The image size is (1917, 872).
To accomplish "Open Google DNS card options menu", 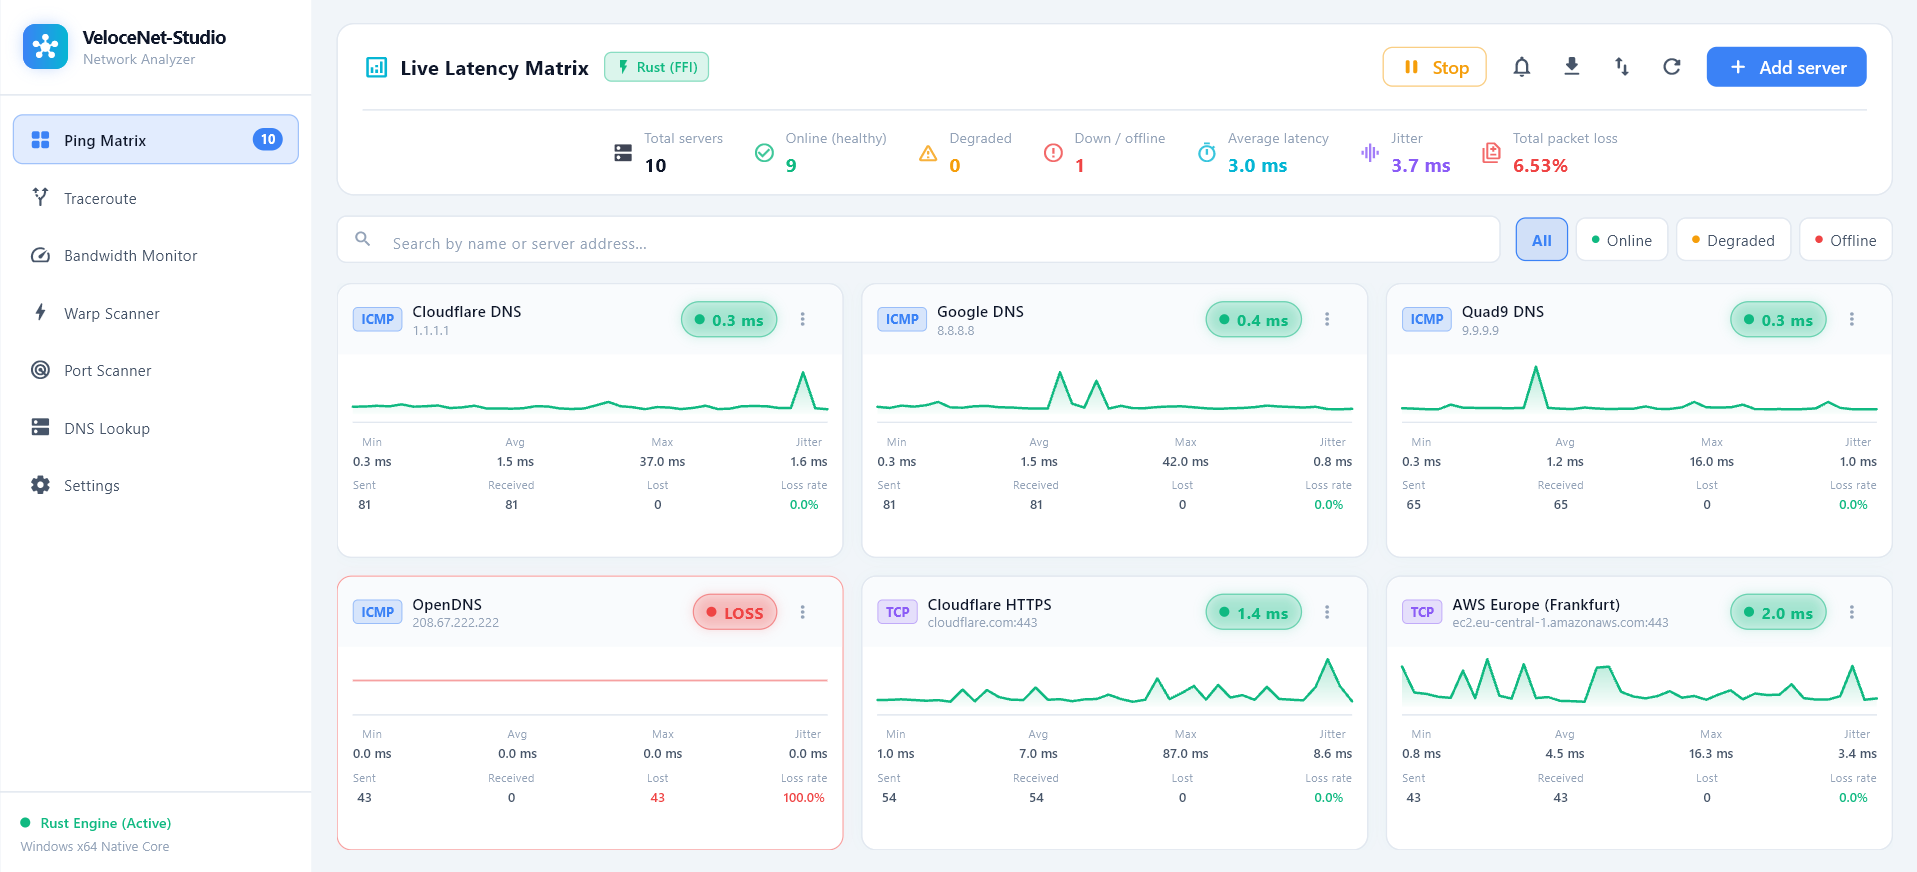I will pyautogui.click(x=1327, y=319).
